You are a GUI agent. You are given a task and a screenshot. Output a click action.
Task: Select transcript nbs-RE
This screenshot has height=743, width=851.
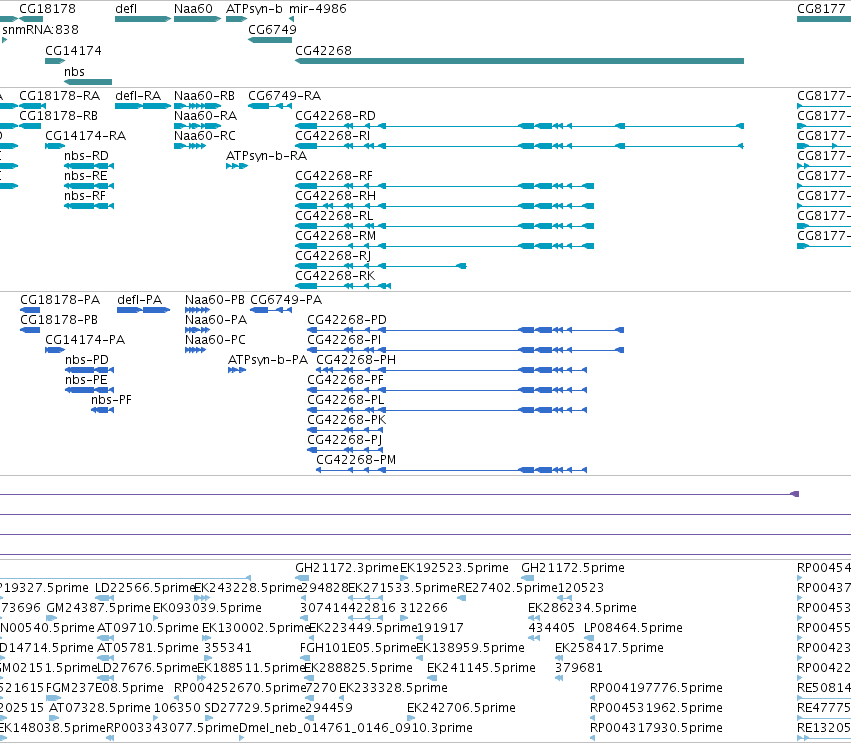[x=86, y=176]
